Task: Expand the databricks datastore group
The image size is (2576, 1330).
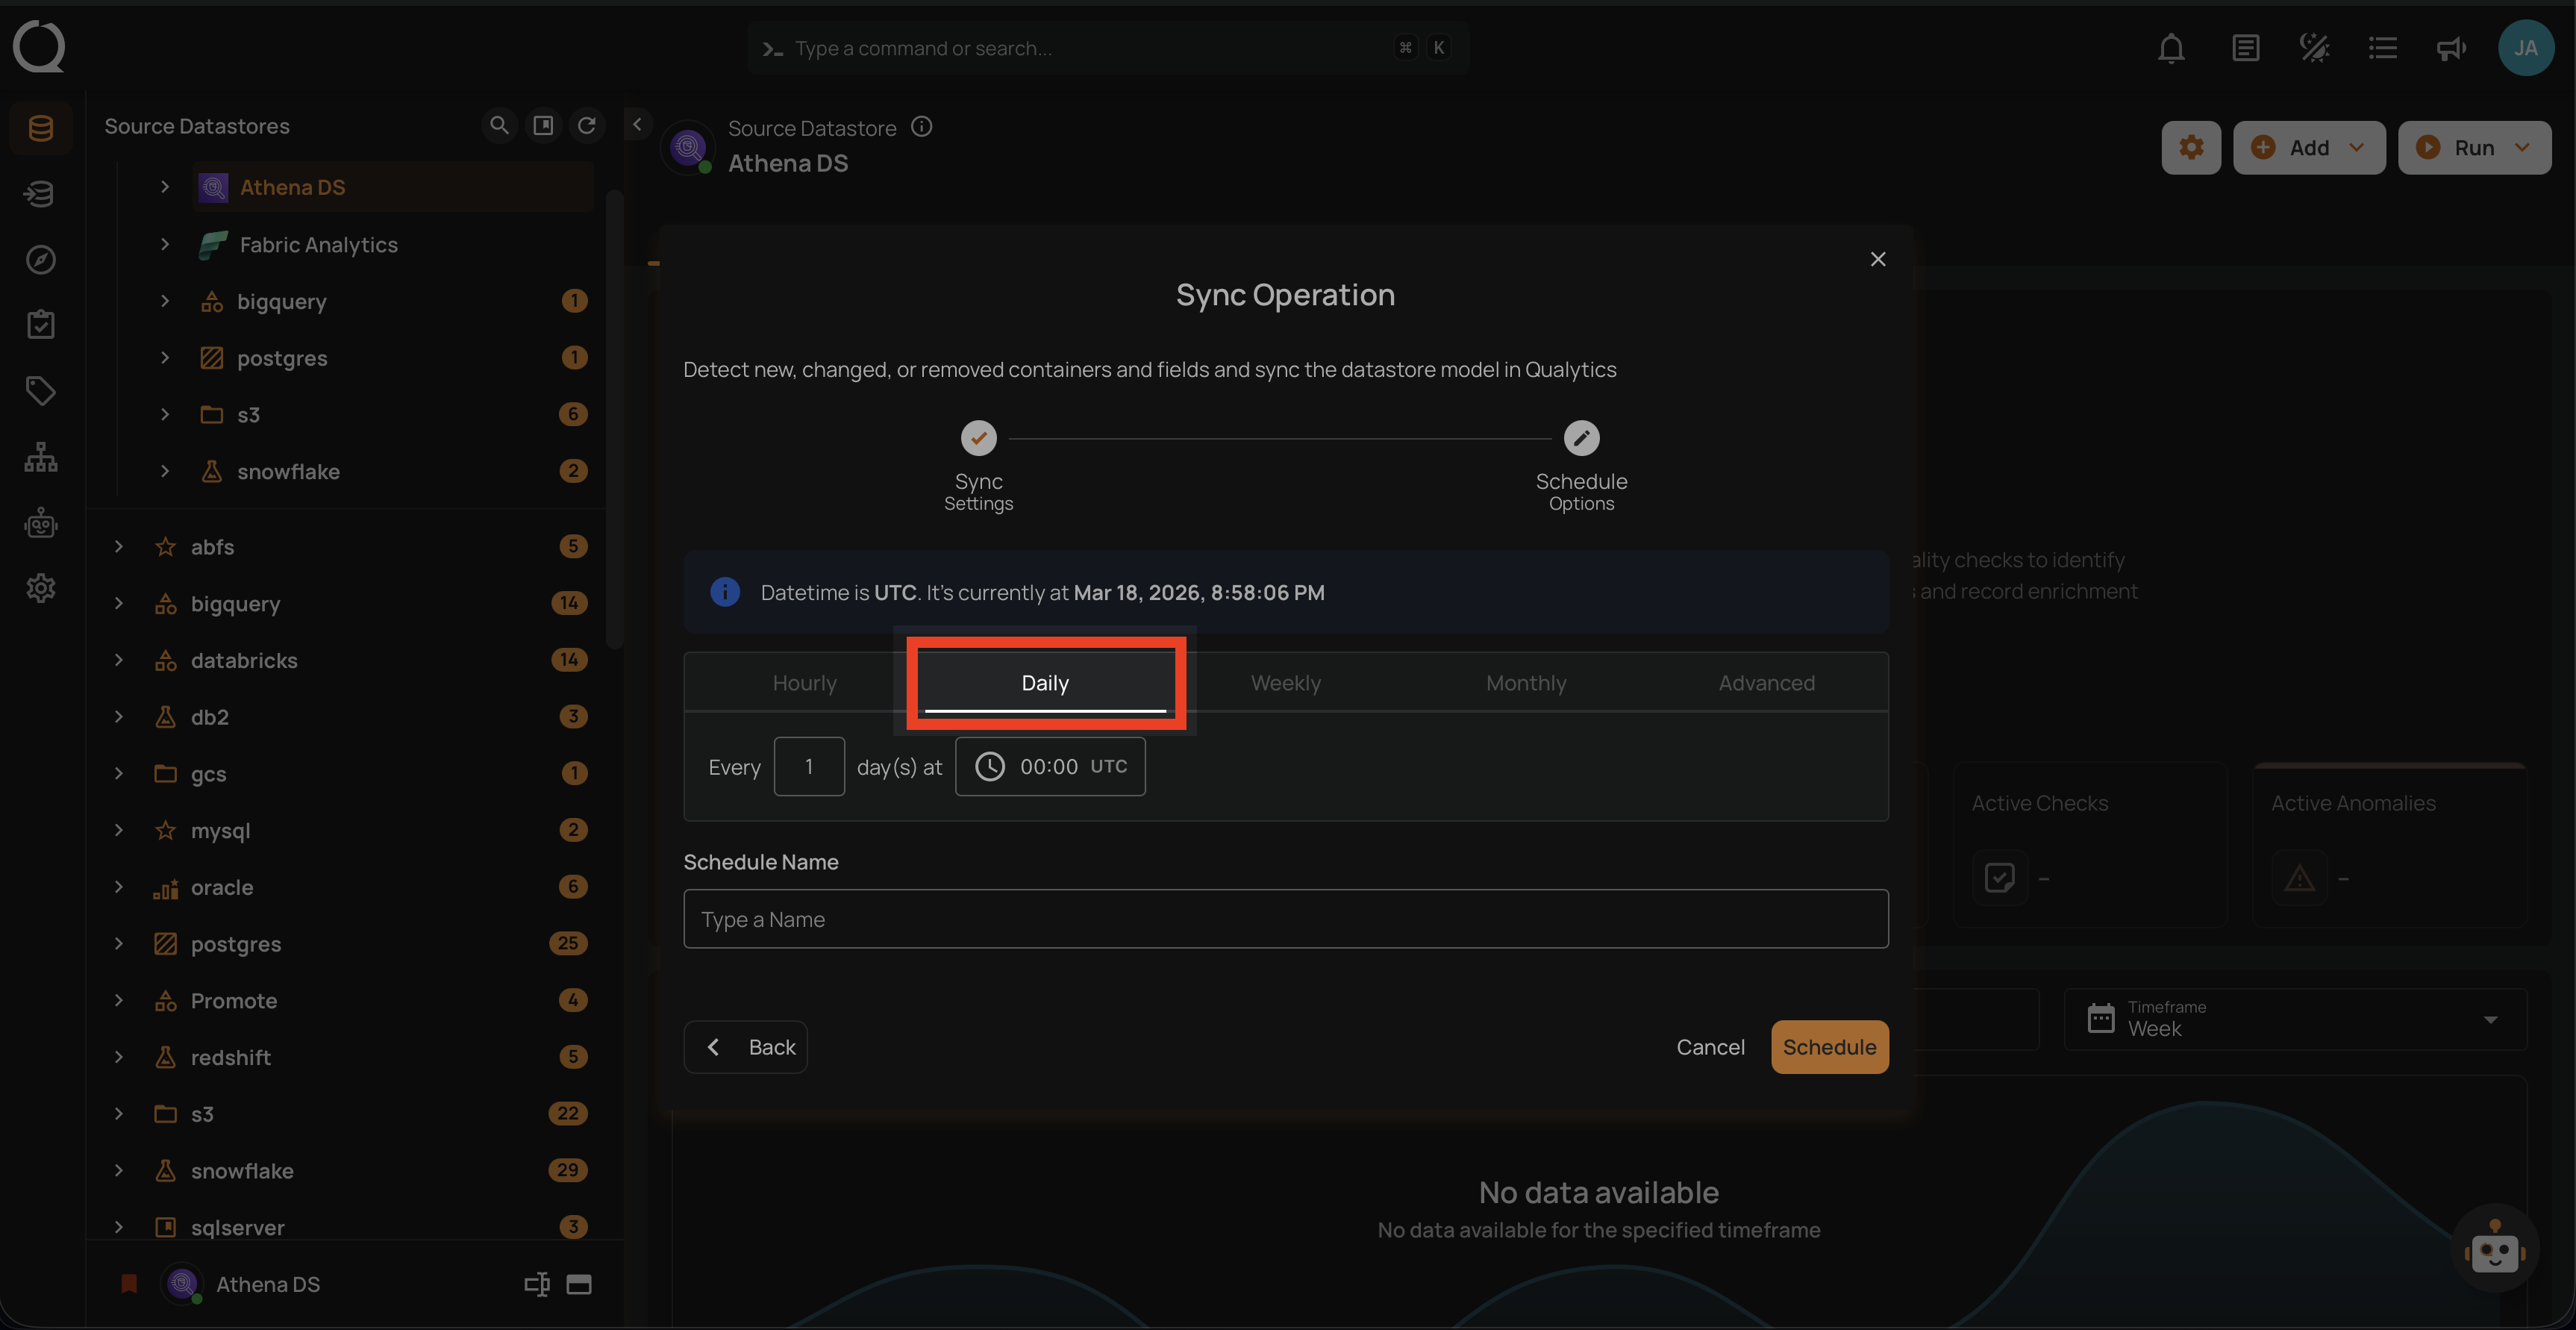Action: click(119, 660)
